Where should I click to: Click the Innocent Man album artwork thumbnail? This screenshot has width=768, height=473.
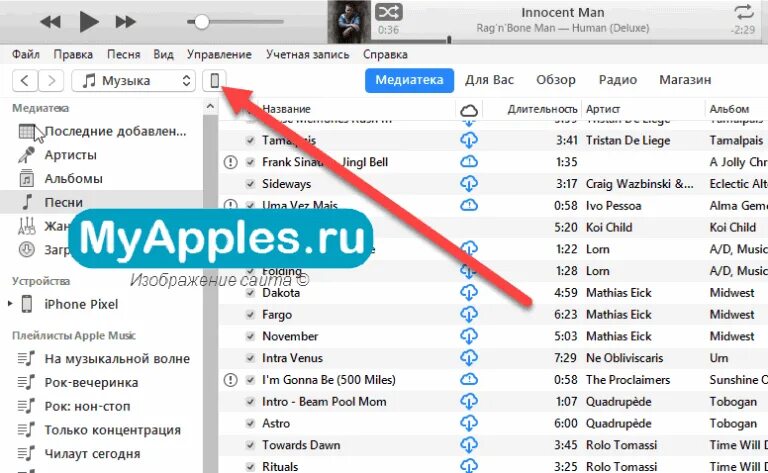tap(349, 22)
